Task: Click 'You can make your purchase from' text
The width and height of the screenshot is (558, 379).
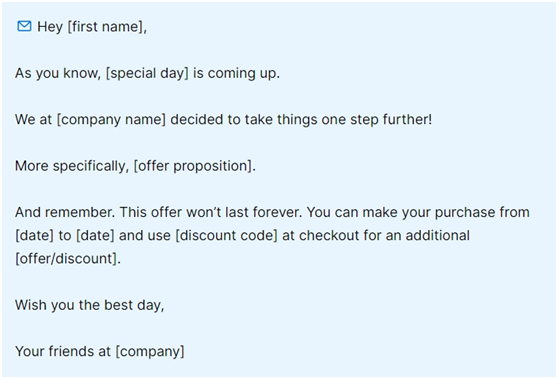Action: [x=418, y=212]
